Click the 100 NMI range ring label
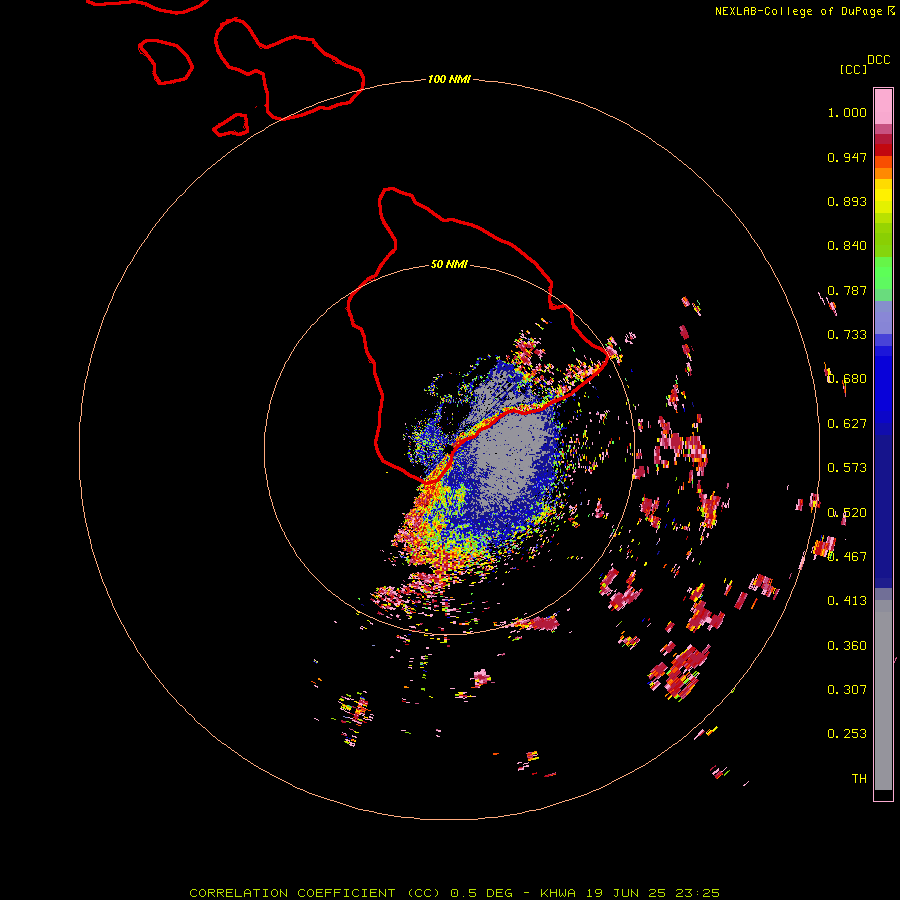Viewport: 900px width, 900px height. (449, 79)
